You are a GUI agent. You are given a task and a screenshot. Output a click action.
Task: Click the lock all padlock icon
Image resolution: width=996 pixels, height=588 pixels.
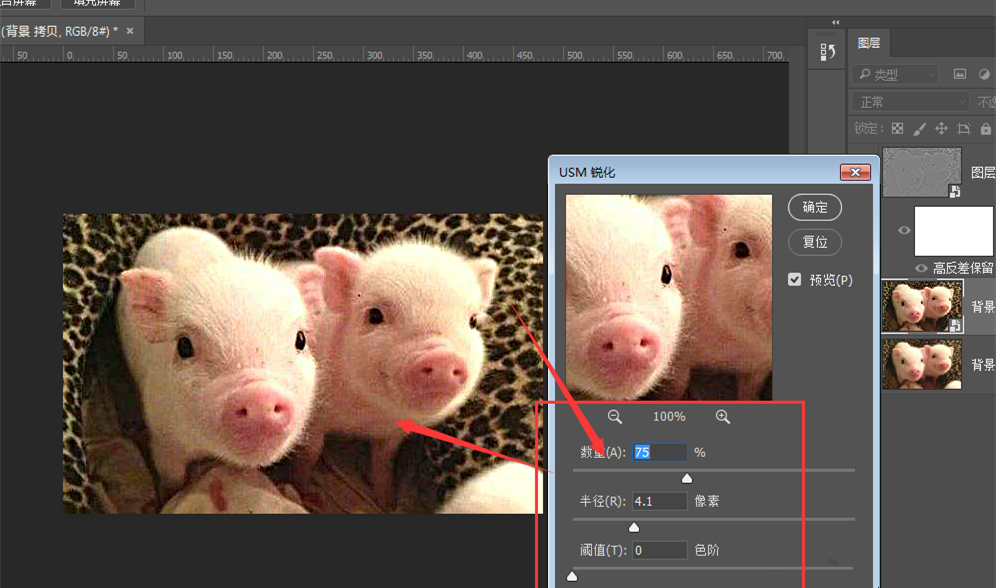[x=986, y=129]
